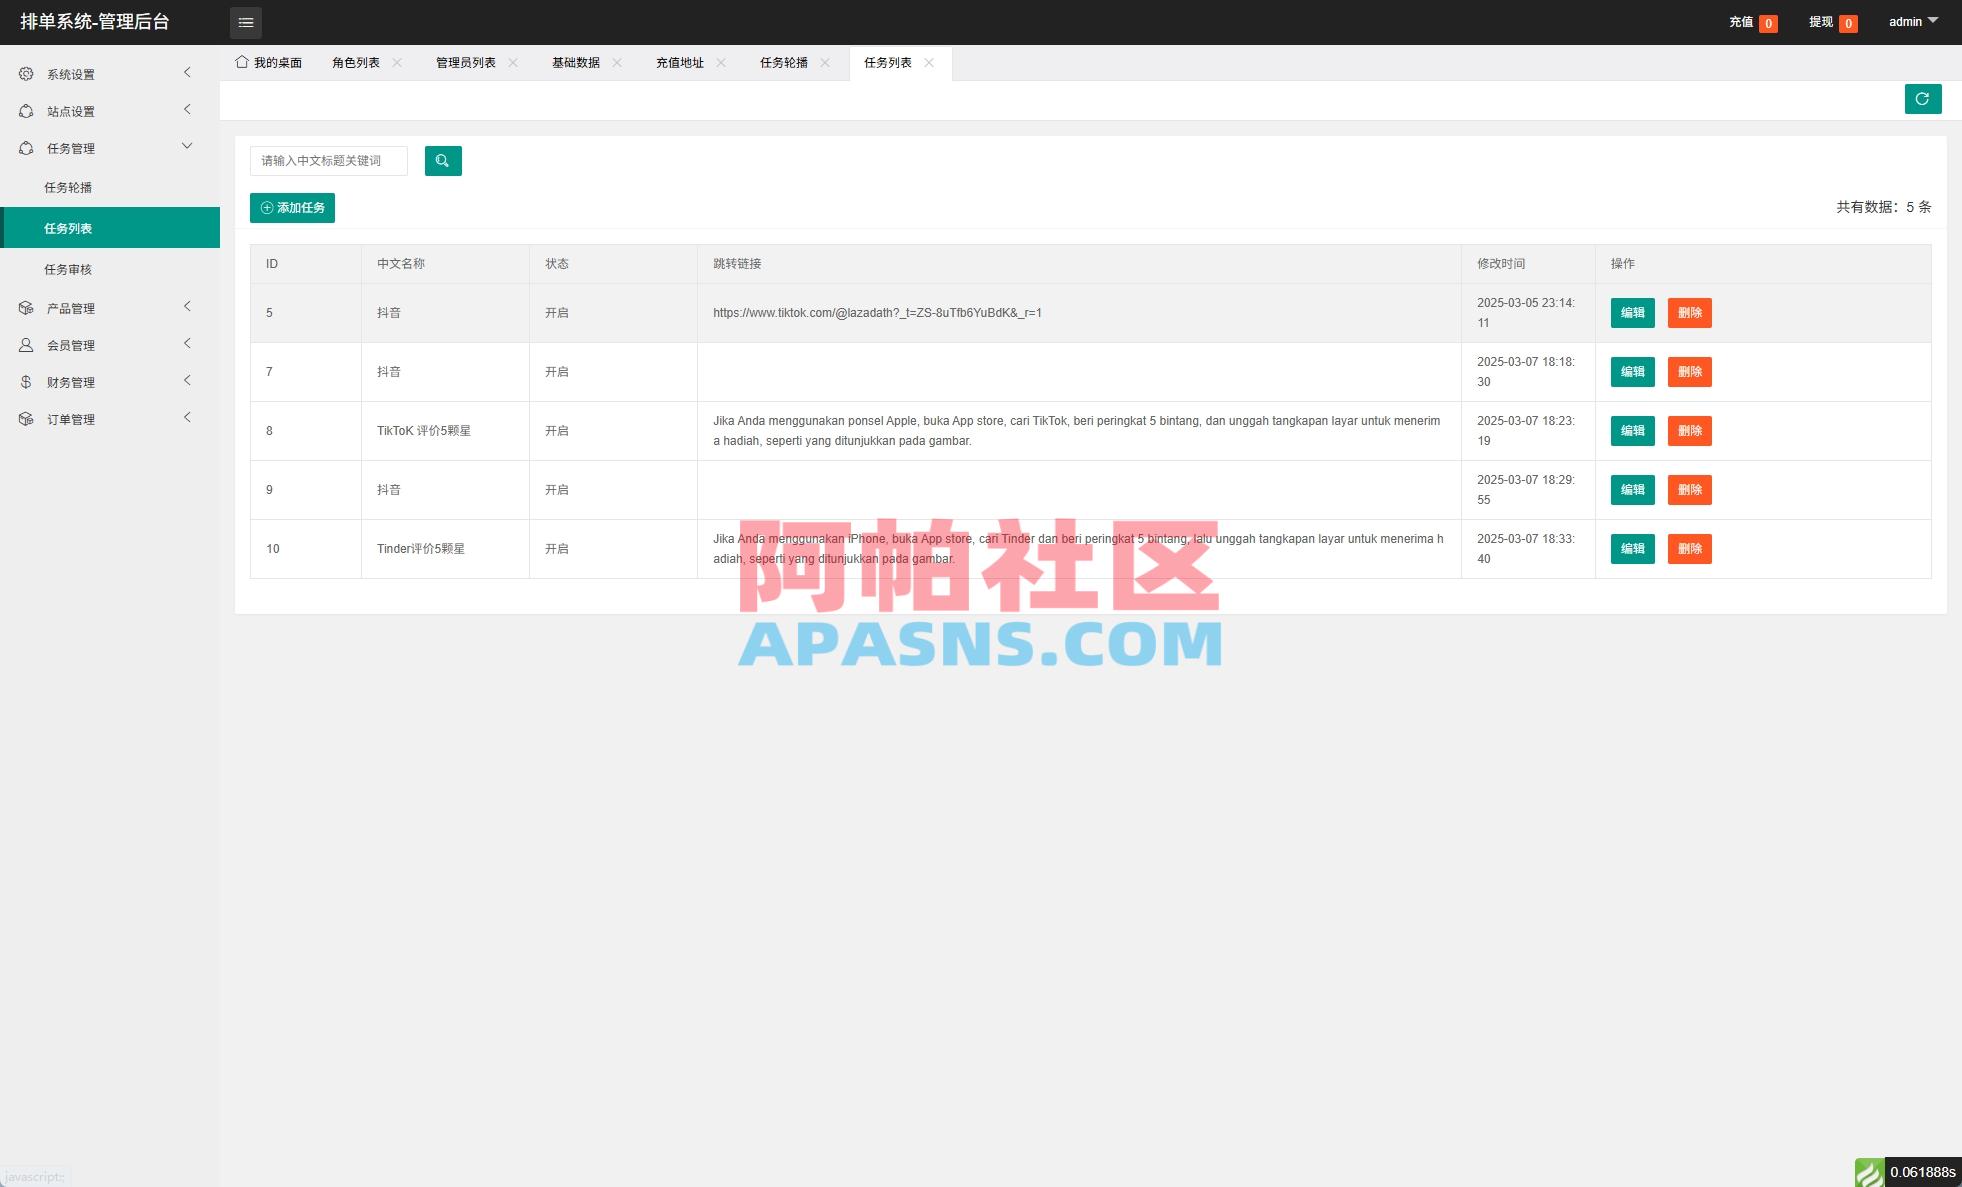Select the gear icon beside 系统设置
This screenshot has width=1962, height=1187.
pos(26,73)
